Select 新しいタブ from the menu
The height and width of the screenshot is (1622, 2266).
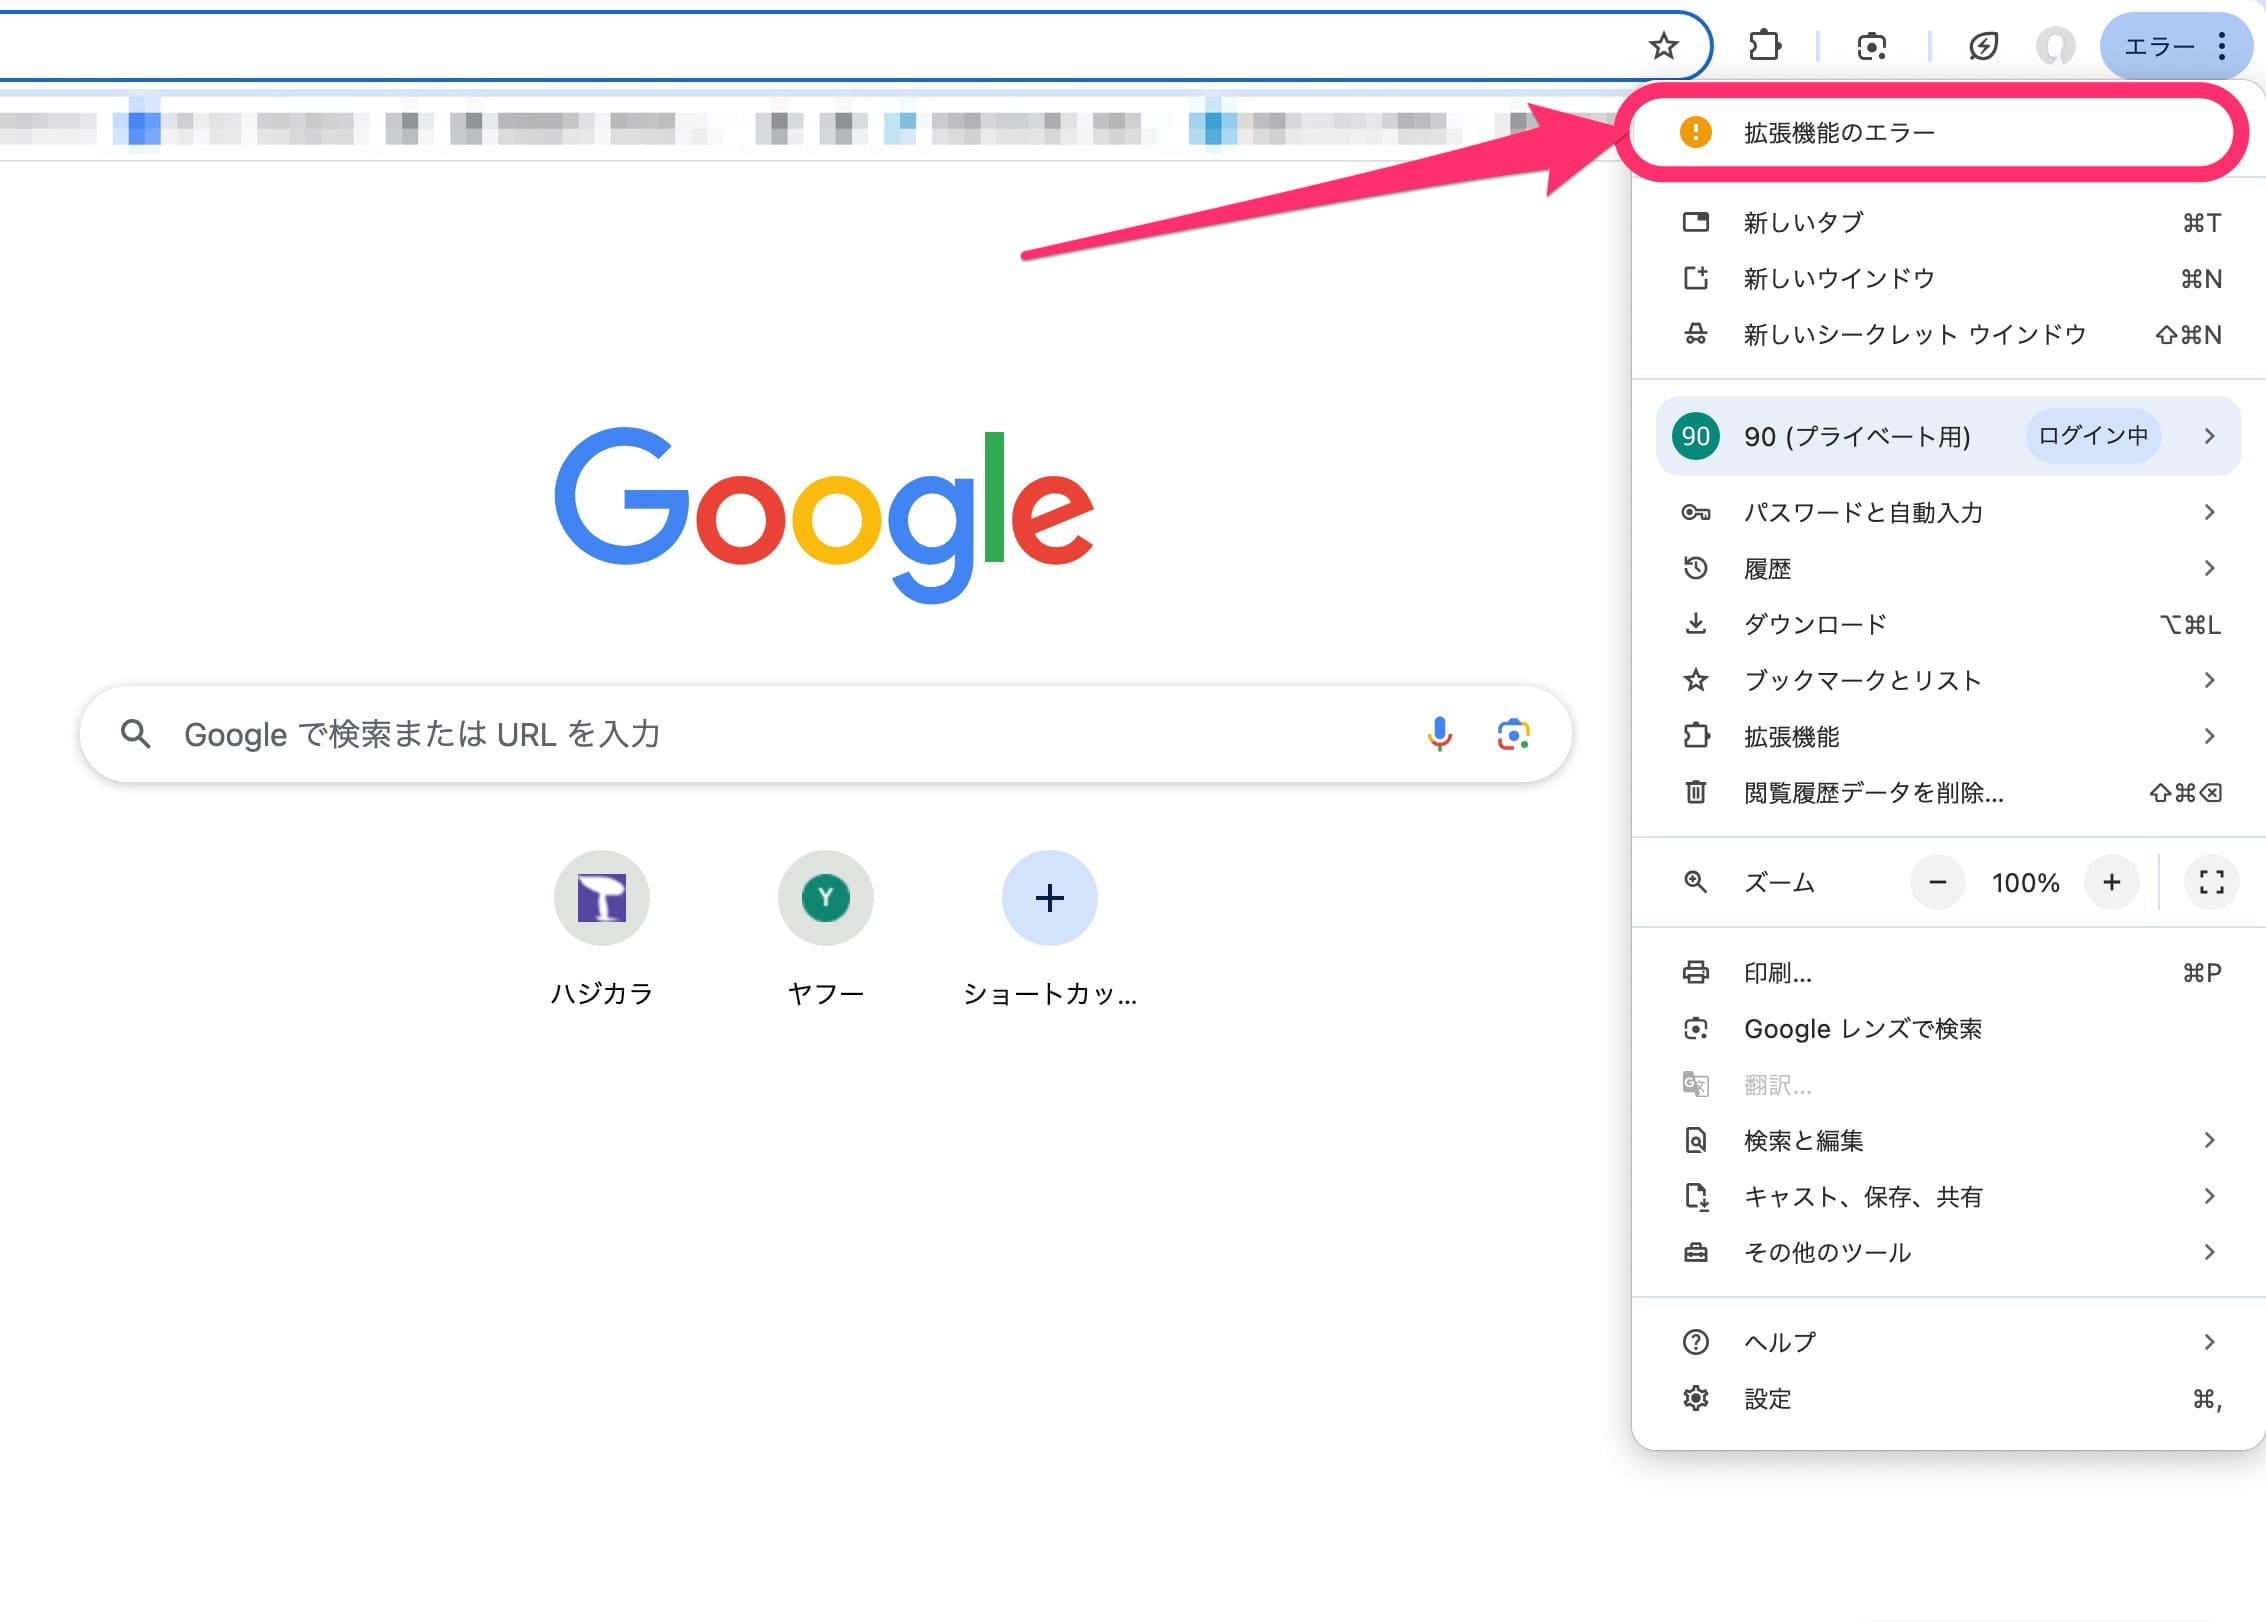tap(1950, 222)
